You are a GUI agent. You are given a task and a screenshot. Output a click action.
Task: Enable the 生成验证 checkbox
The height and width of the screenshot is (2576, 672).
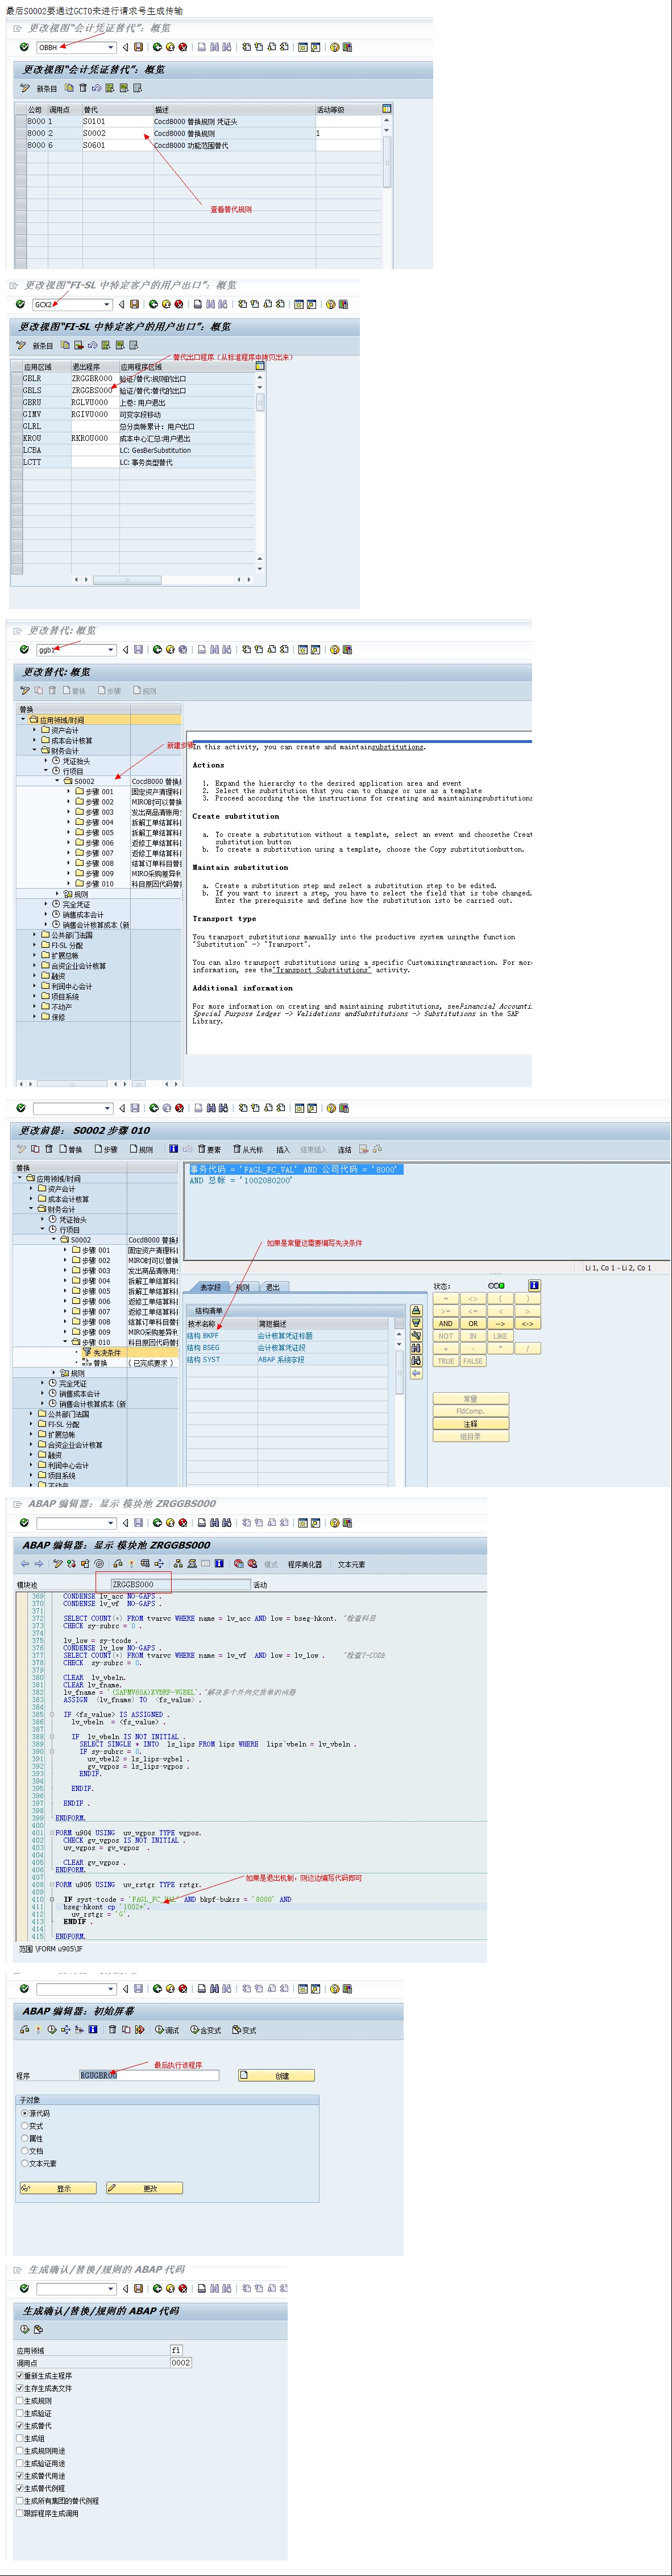20,2413
